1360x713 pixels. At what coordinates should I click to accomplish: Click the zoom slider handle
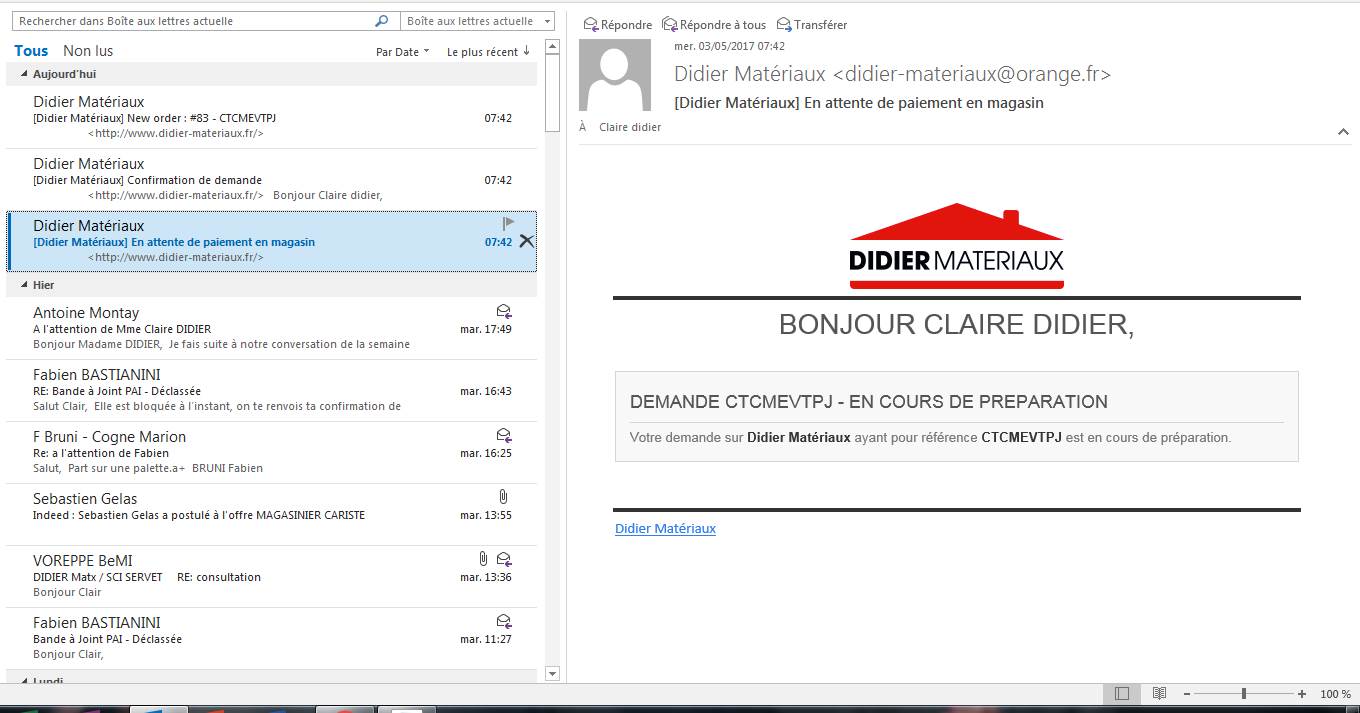point(1244,694)
